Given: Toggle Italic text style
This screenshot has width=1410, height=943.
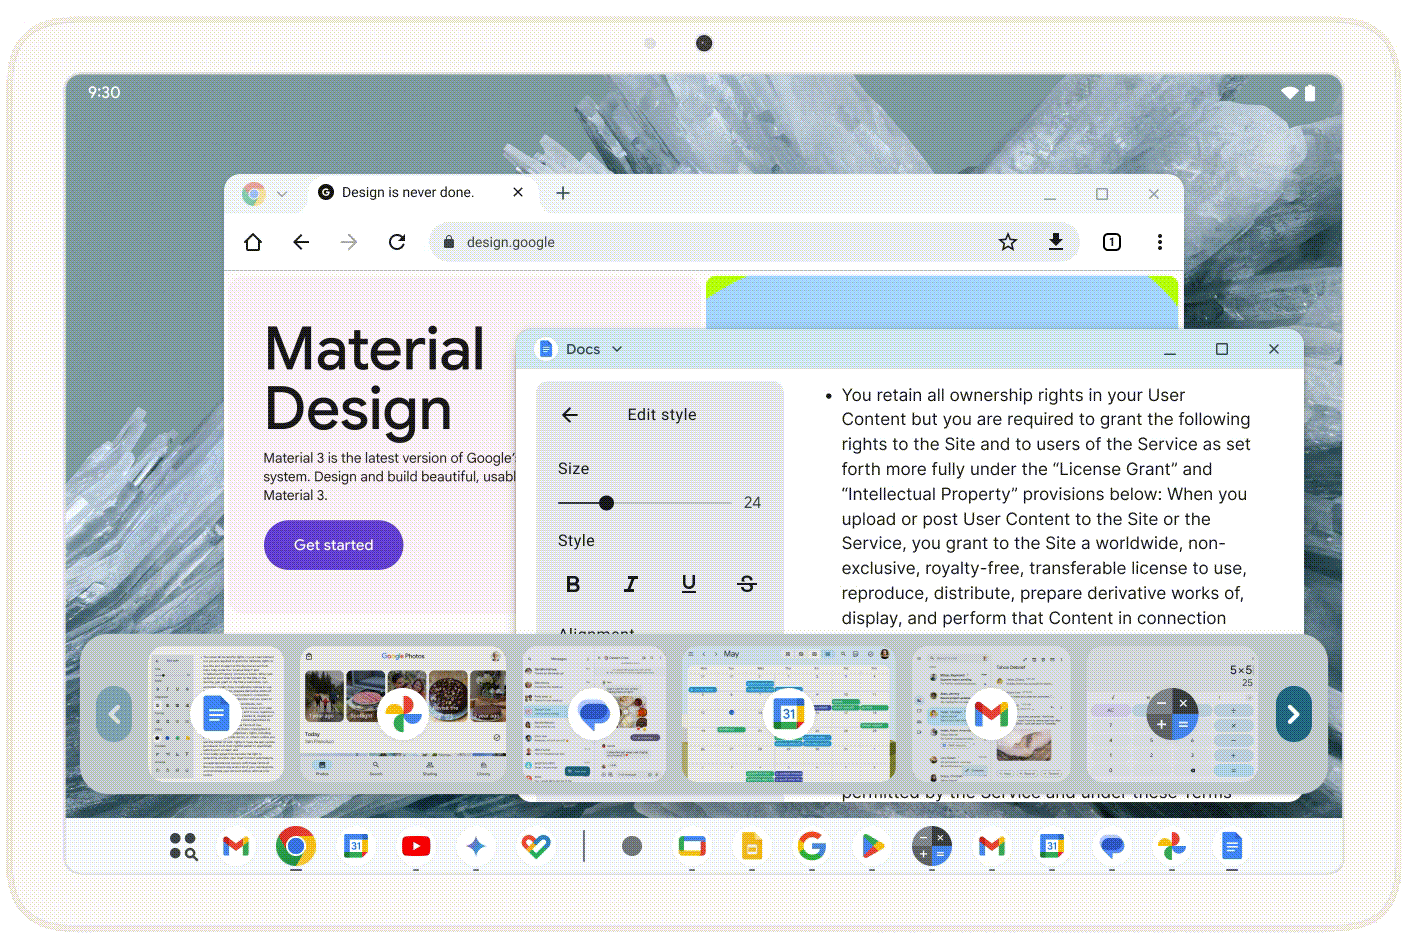Looking at the screenshot, I should 631,584.
